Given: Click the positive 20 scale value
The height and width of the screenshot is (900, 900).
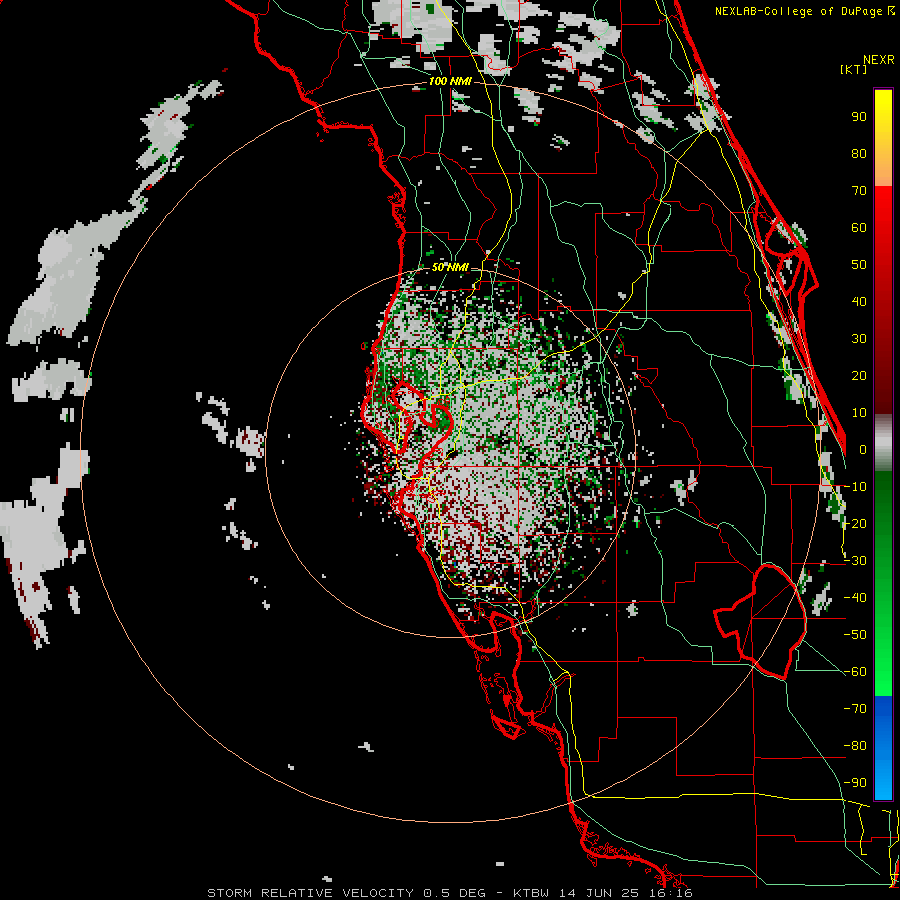Looking at the screenshot, I should (x=859, y=375).
